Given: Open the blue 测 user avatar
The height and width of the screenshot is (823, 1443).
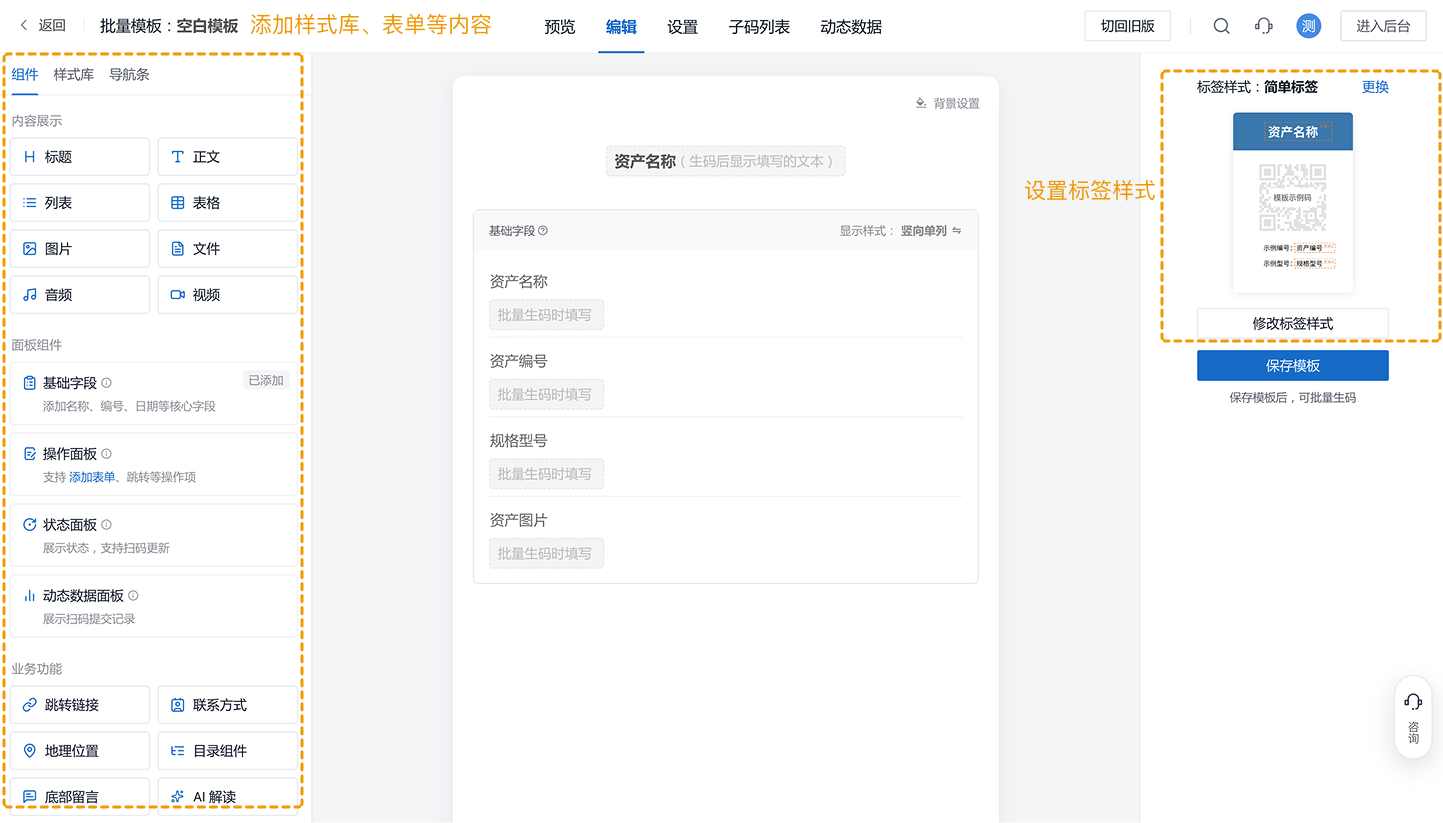Looking at the screenshot, I should pos(1308,26).
